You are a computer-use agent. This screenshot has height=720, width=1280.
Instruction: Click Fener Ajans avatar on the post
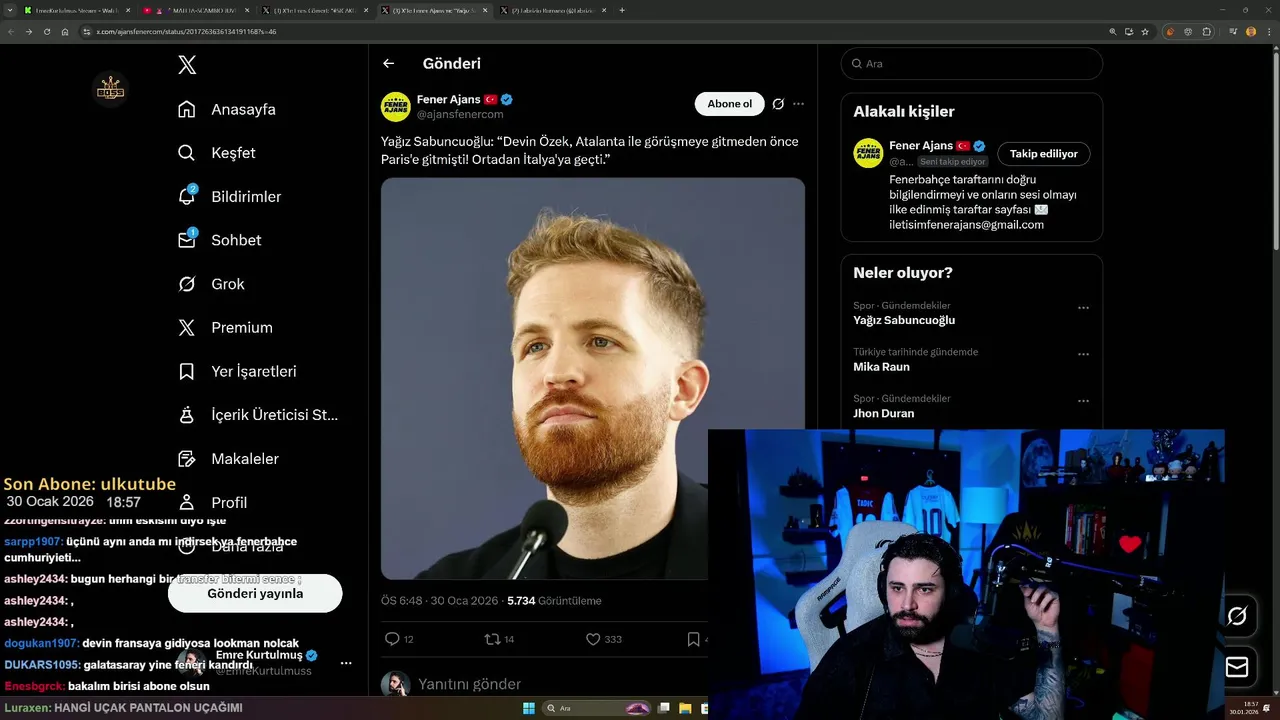point(396,107)
